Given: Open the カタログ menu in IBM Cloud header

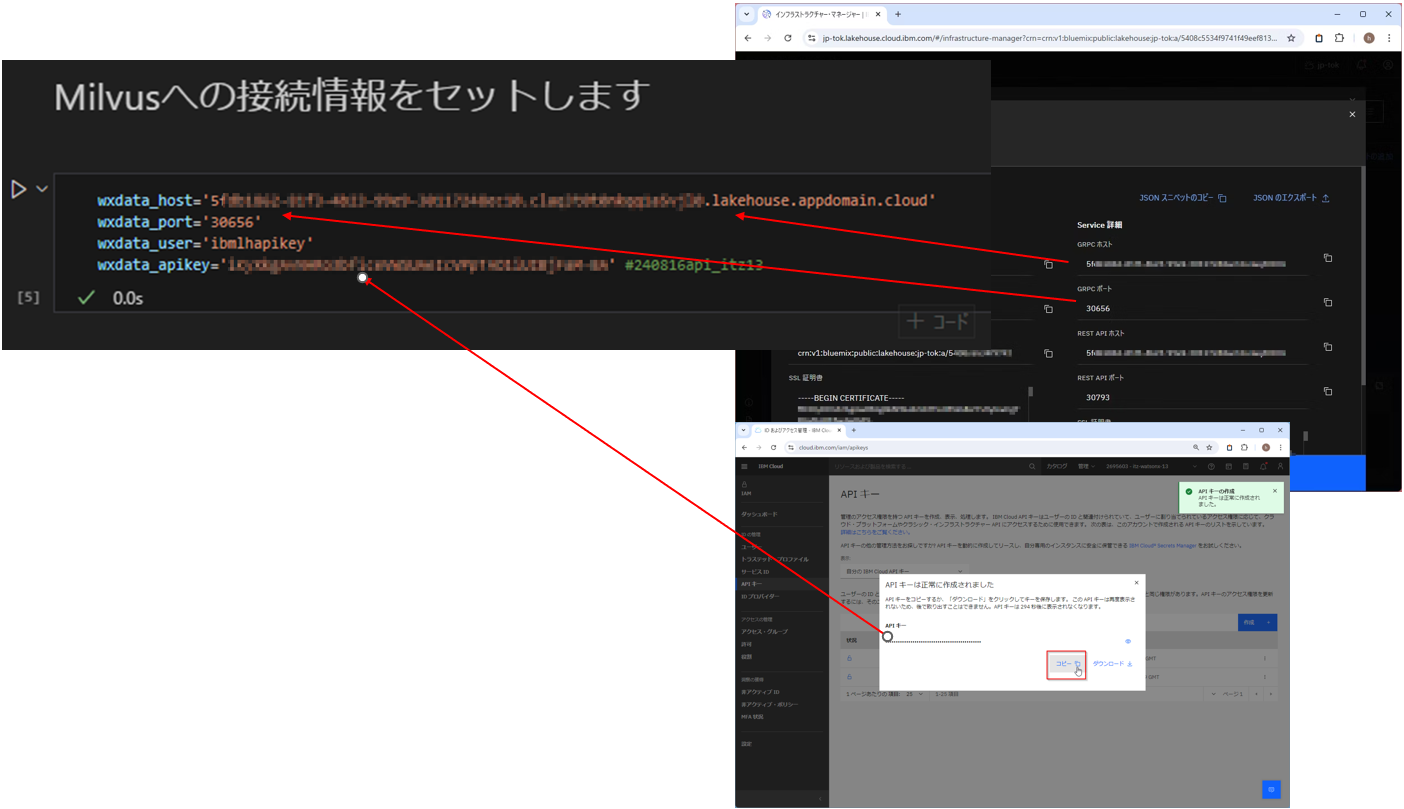Looking at the screenshot, I should point(1058,465).
